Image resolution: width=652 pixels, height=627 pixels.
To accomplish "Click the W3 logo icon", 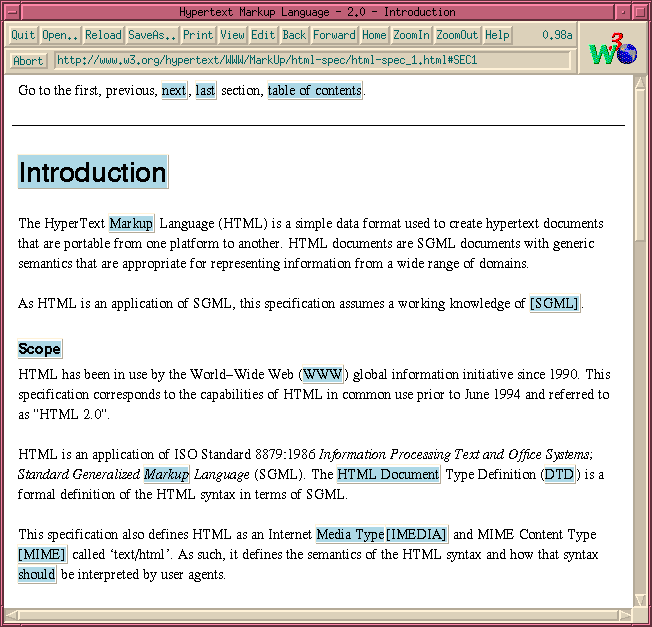I will click(613, 49).
